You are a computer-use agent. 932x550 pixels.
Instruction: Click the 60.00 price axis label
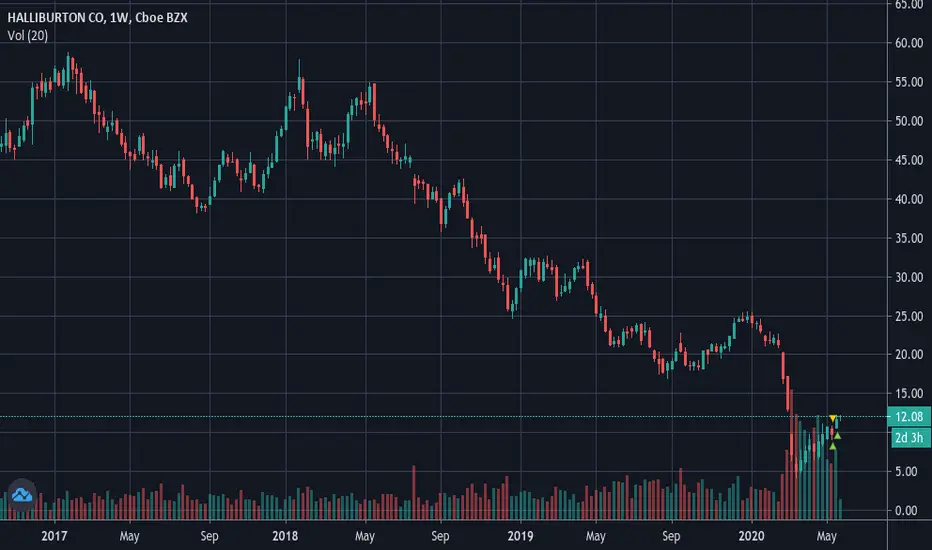point(909,43)
